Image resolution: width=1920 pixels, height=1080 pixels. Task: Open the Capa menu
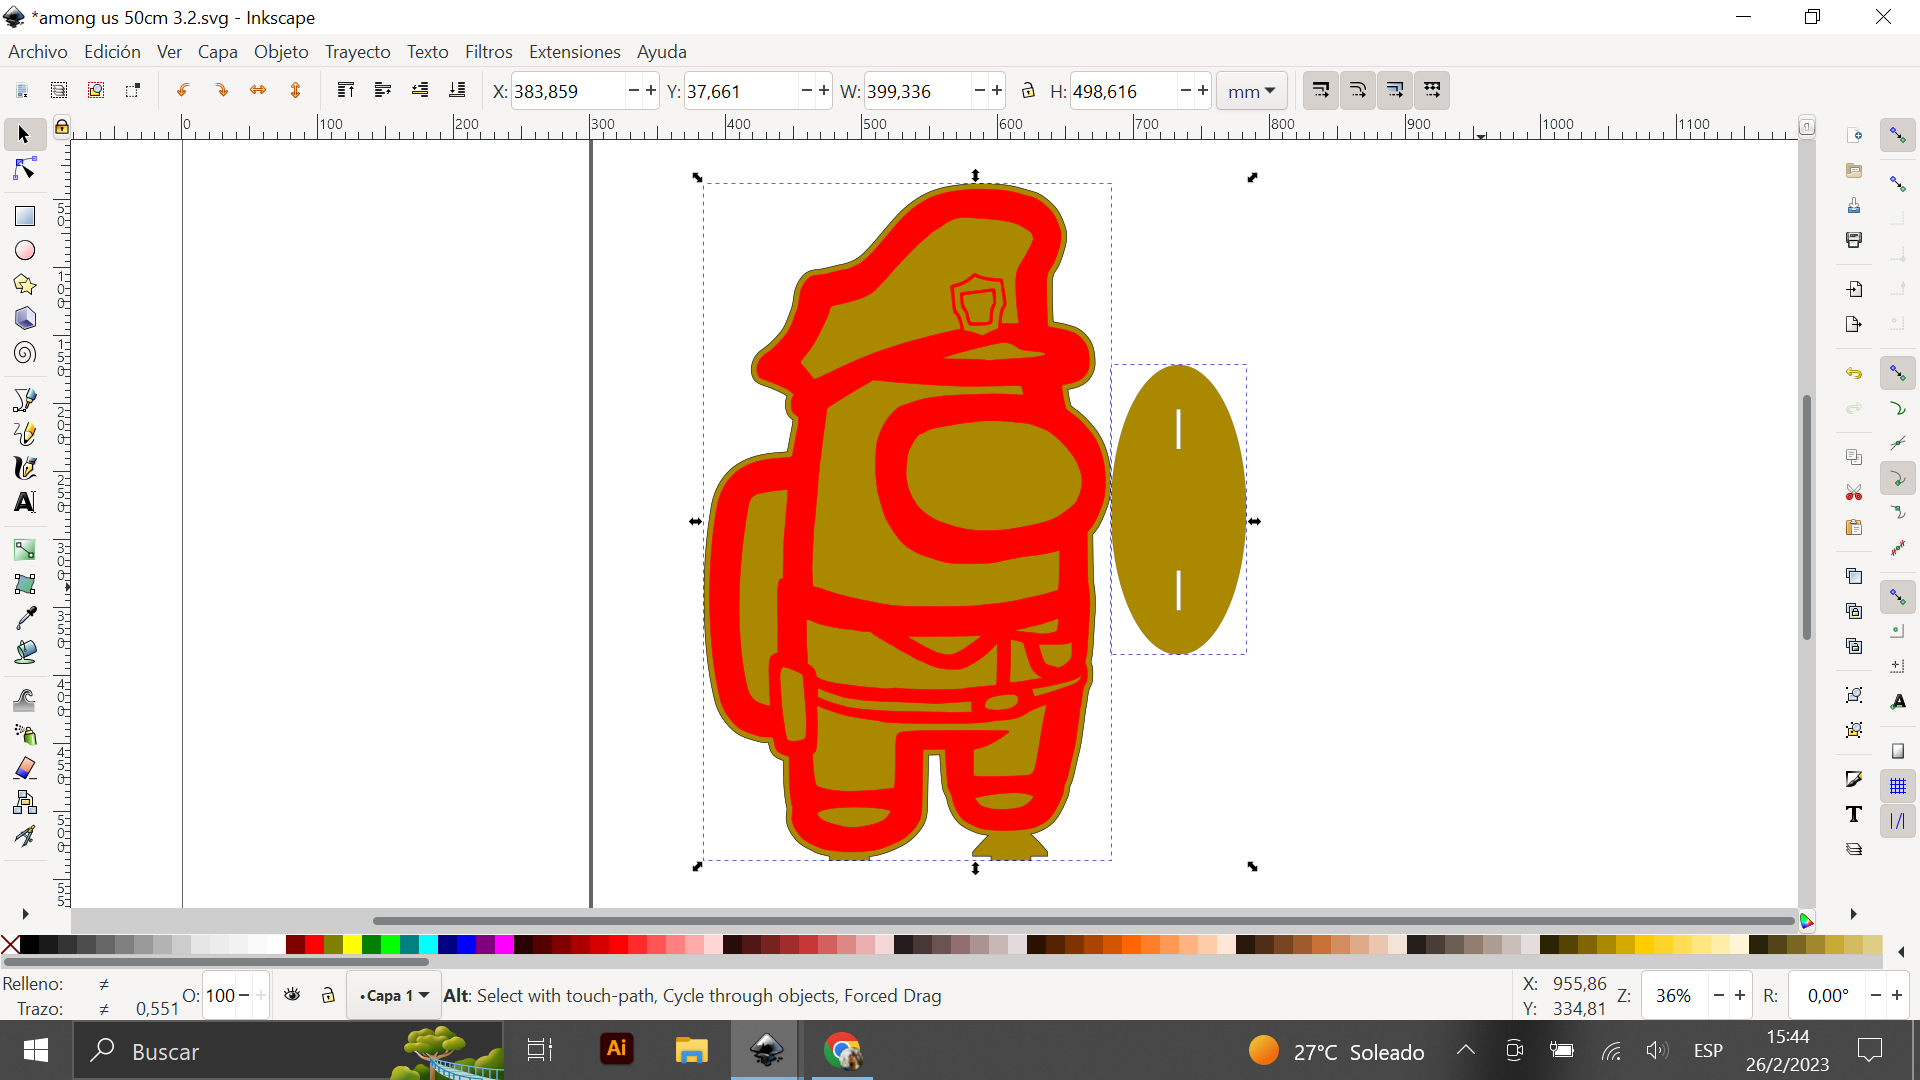tap(217, 52)
